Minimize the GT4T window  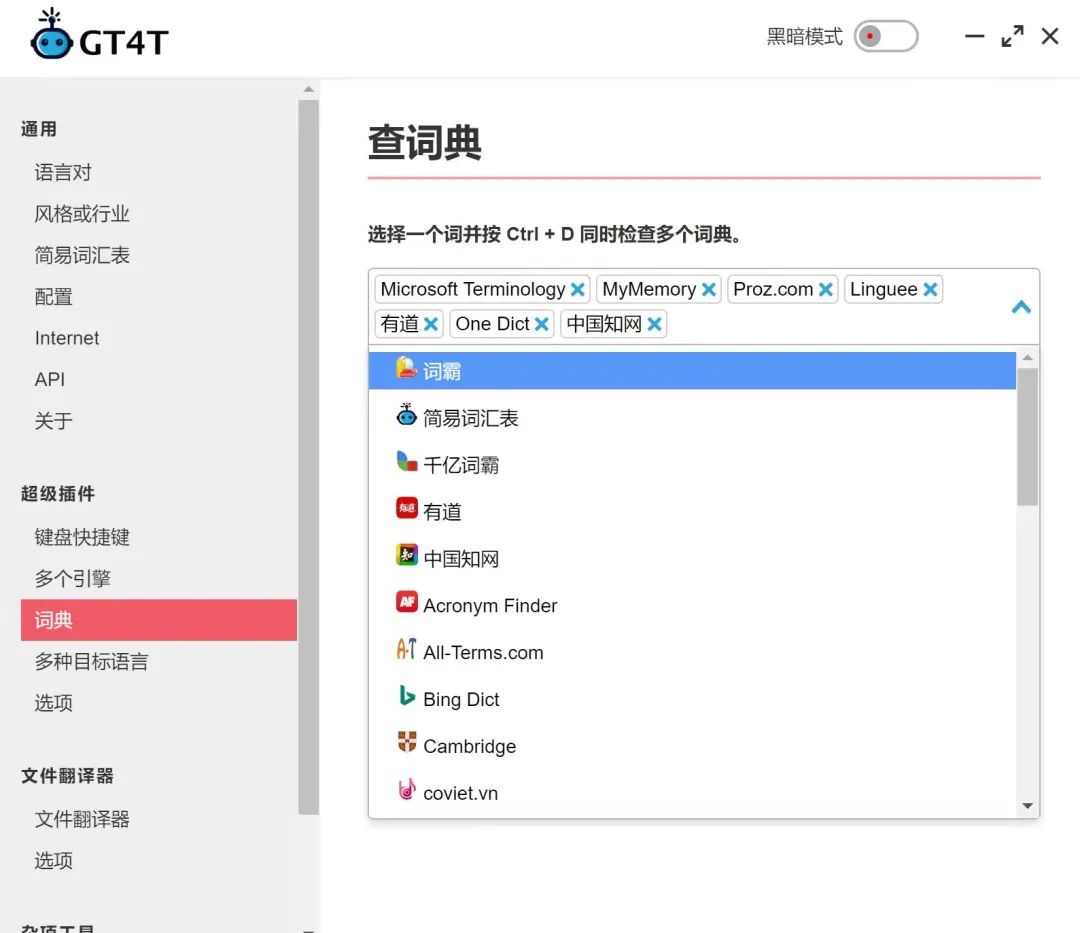[974, 36]
